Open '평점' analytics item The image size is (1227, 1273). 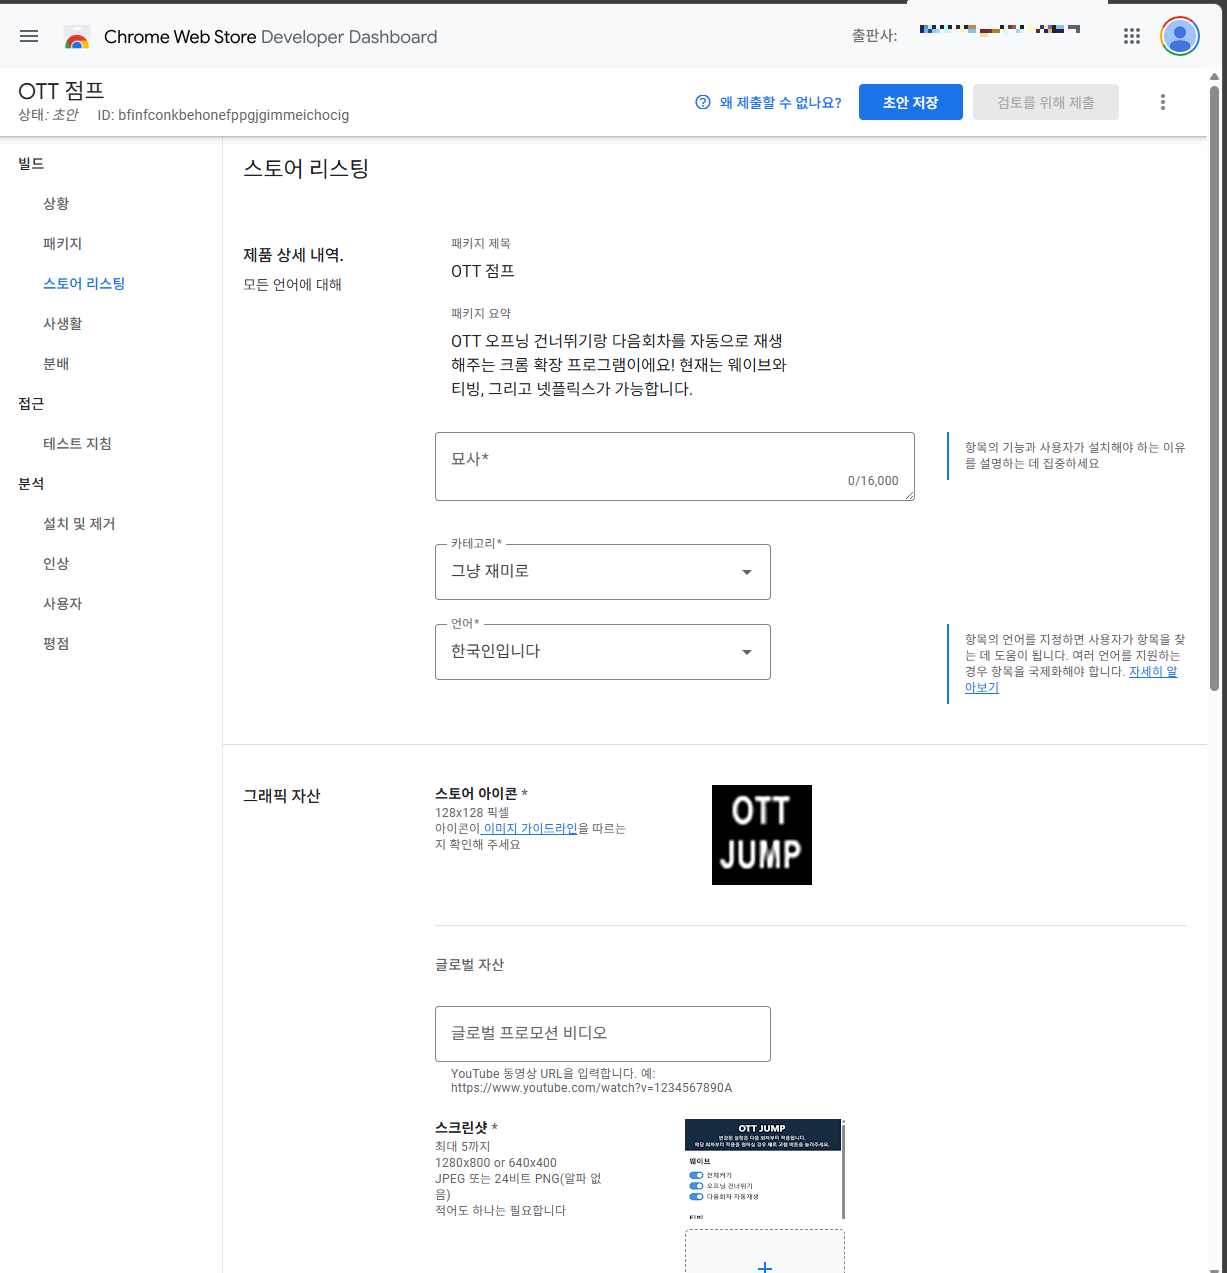click(x=56, y=644)
